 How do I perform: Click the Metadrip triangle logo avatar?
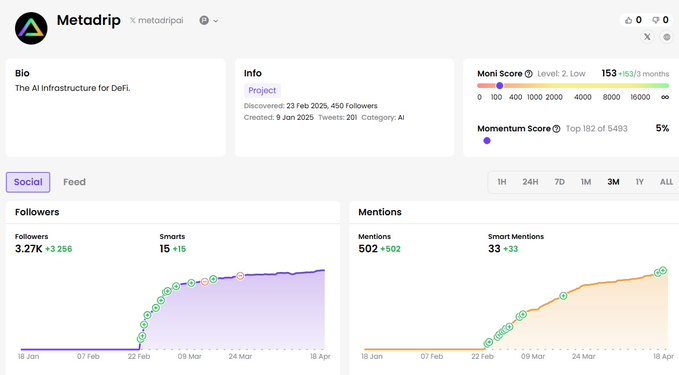pyautogui.click(x=31, y=28)
